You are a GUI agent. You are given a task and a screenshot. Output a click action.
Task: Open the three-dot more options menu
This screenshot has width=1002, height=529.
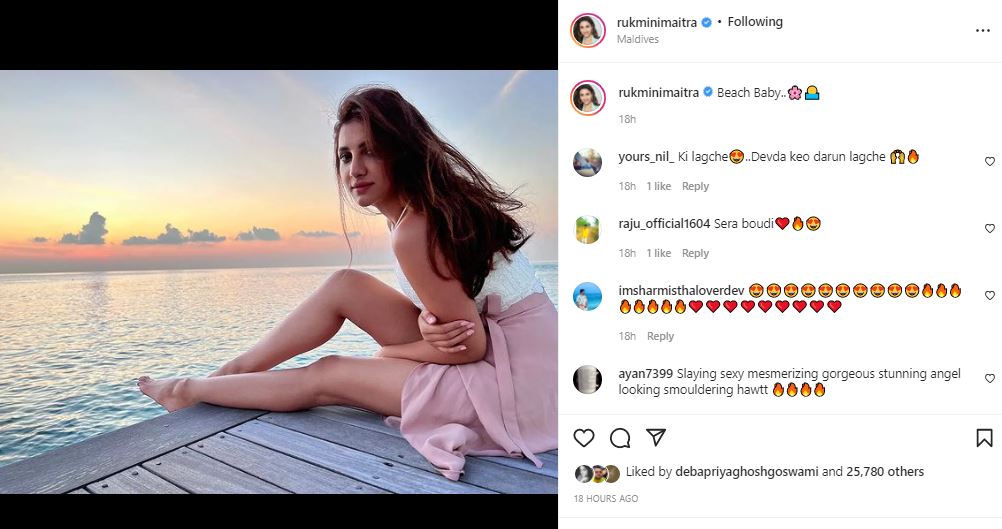[x=982, y=31]
